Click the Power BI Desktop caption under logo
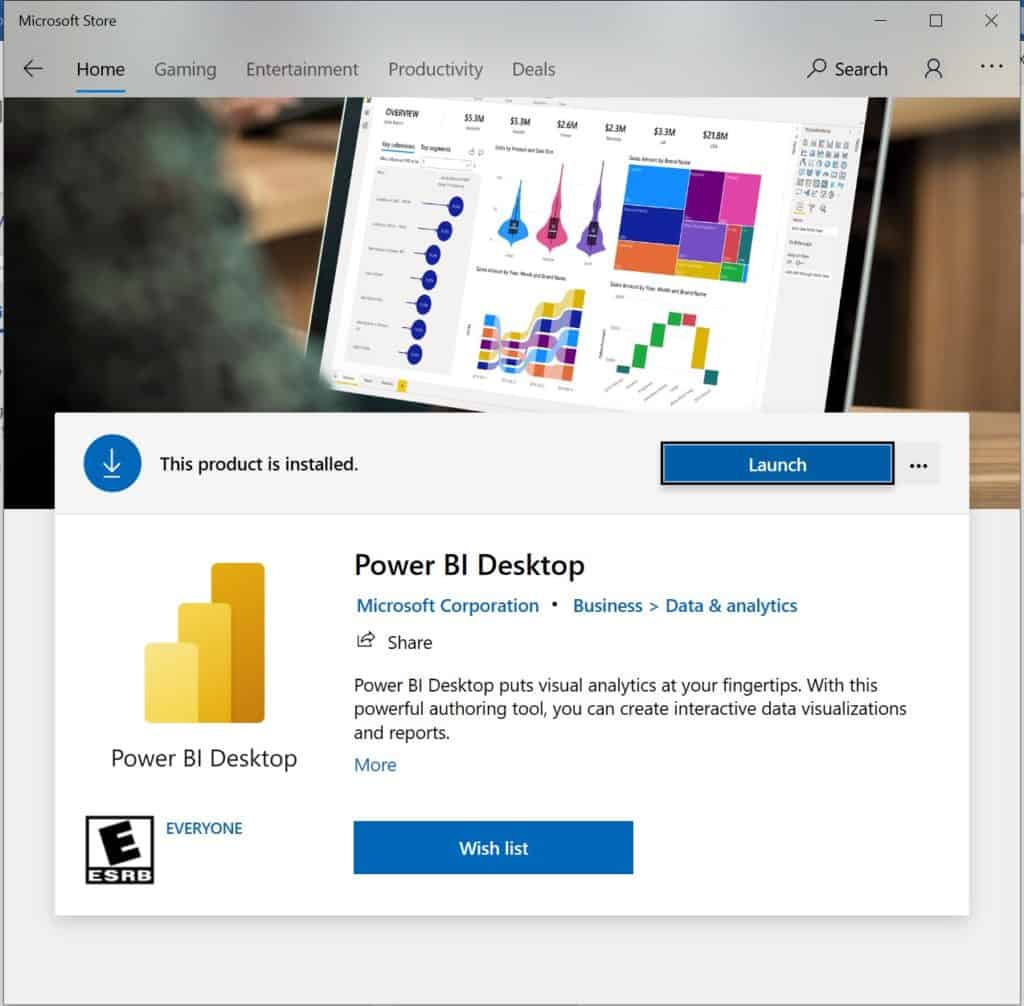The width and height of the screenshot is (1024, 1006). tap(204, 758)
